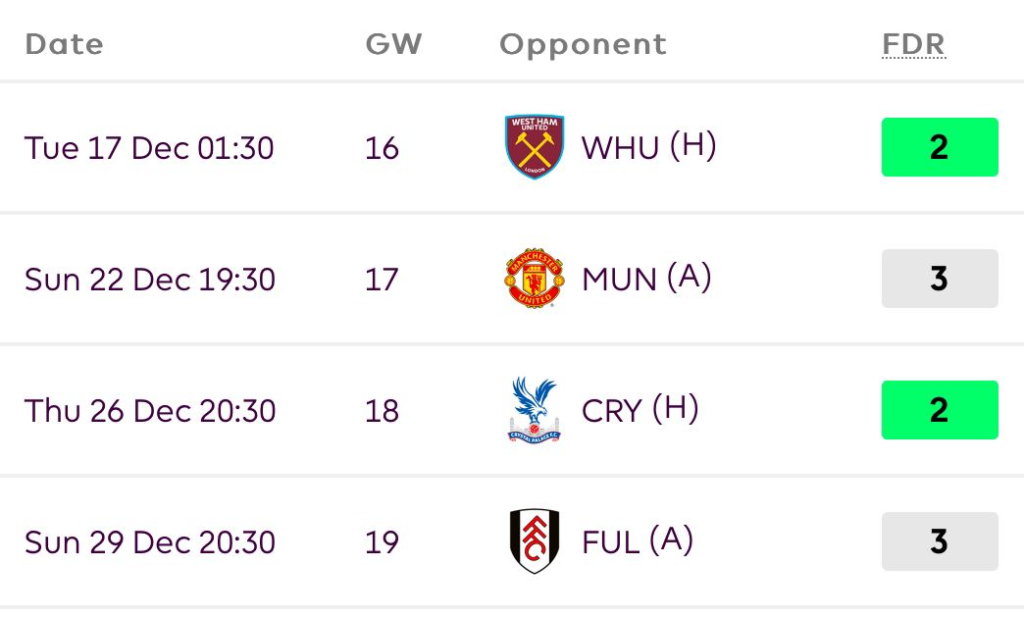The image size is (1024, 617).
Task: Click the Tue 17 Dec 01:30 date
Action: 149,148
